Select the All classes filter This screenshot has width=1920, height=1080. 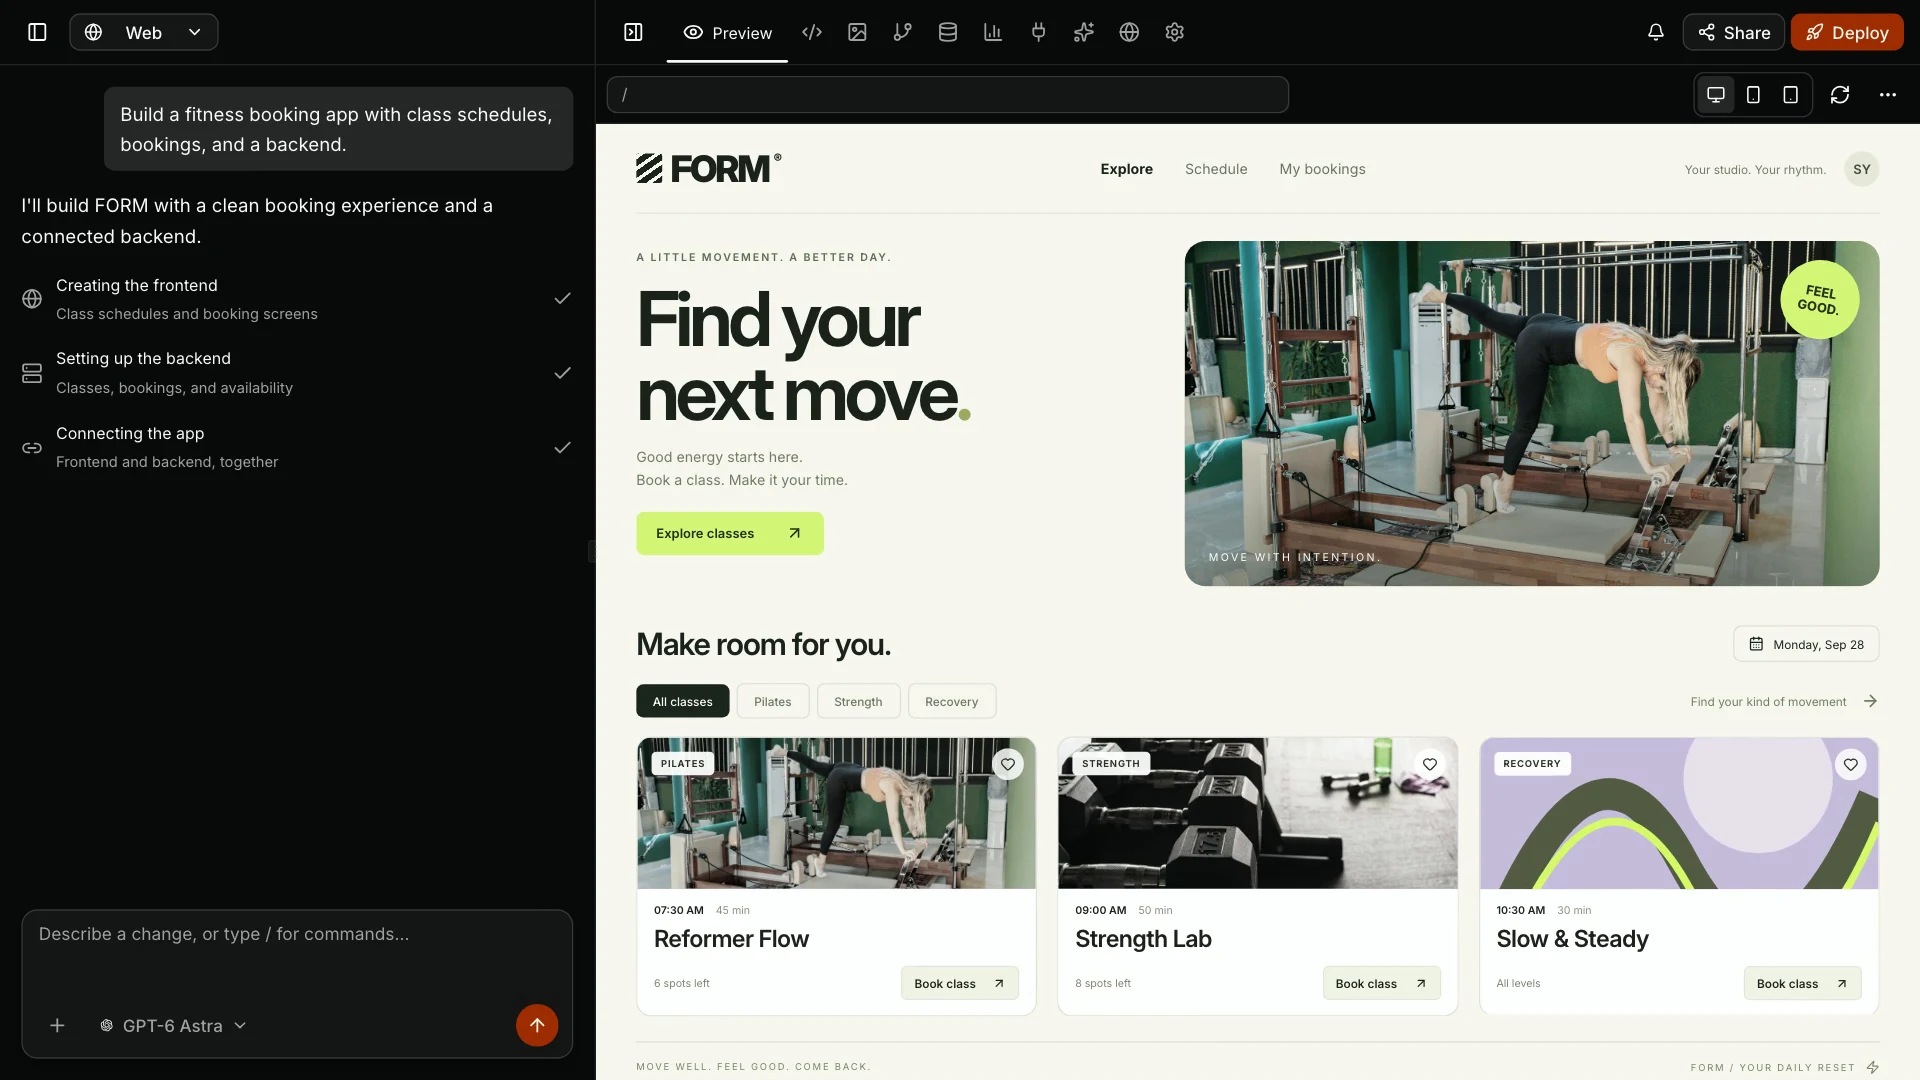click(x=683, y=701)
